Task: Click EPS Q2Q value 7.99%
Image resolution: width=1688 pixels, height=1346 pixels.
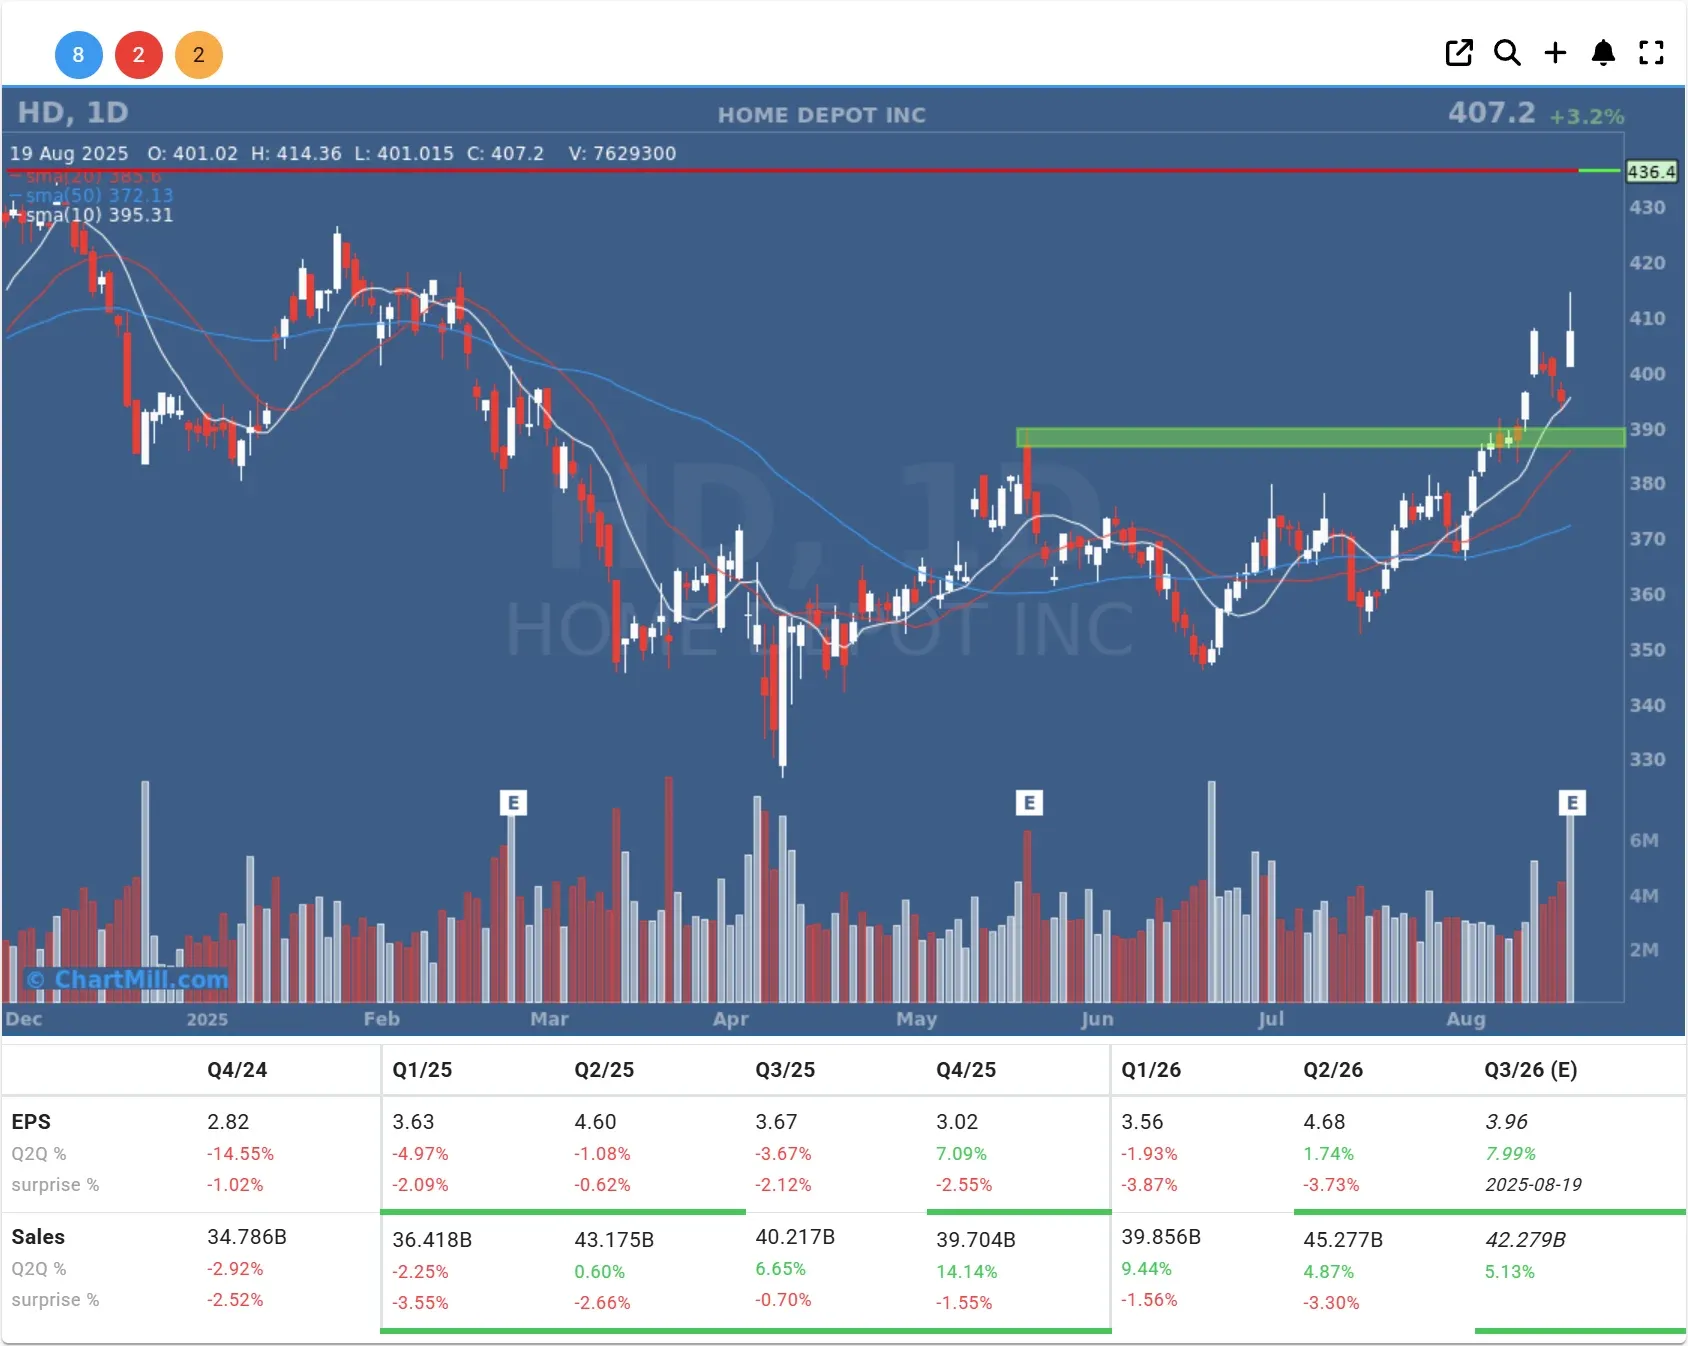Action: pyautogui.click(x=1510, y=1154)
